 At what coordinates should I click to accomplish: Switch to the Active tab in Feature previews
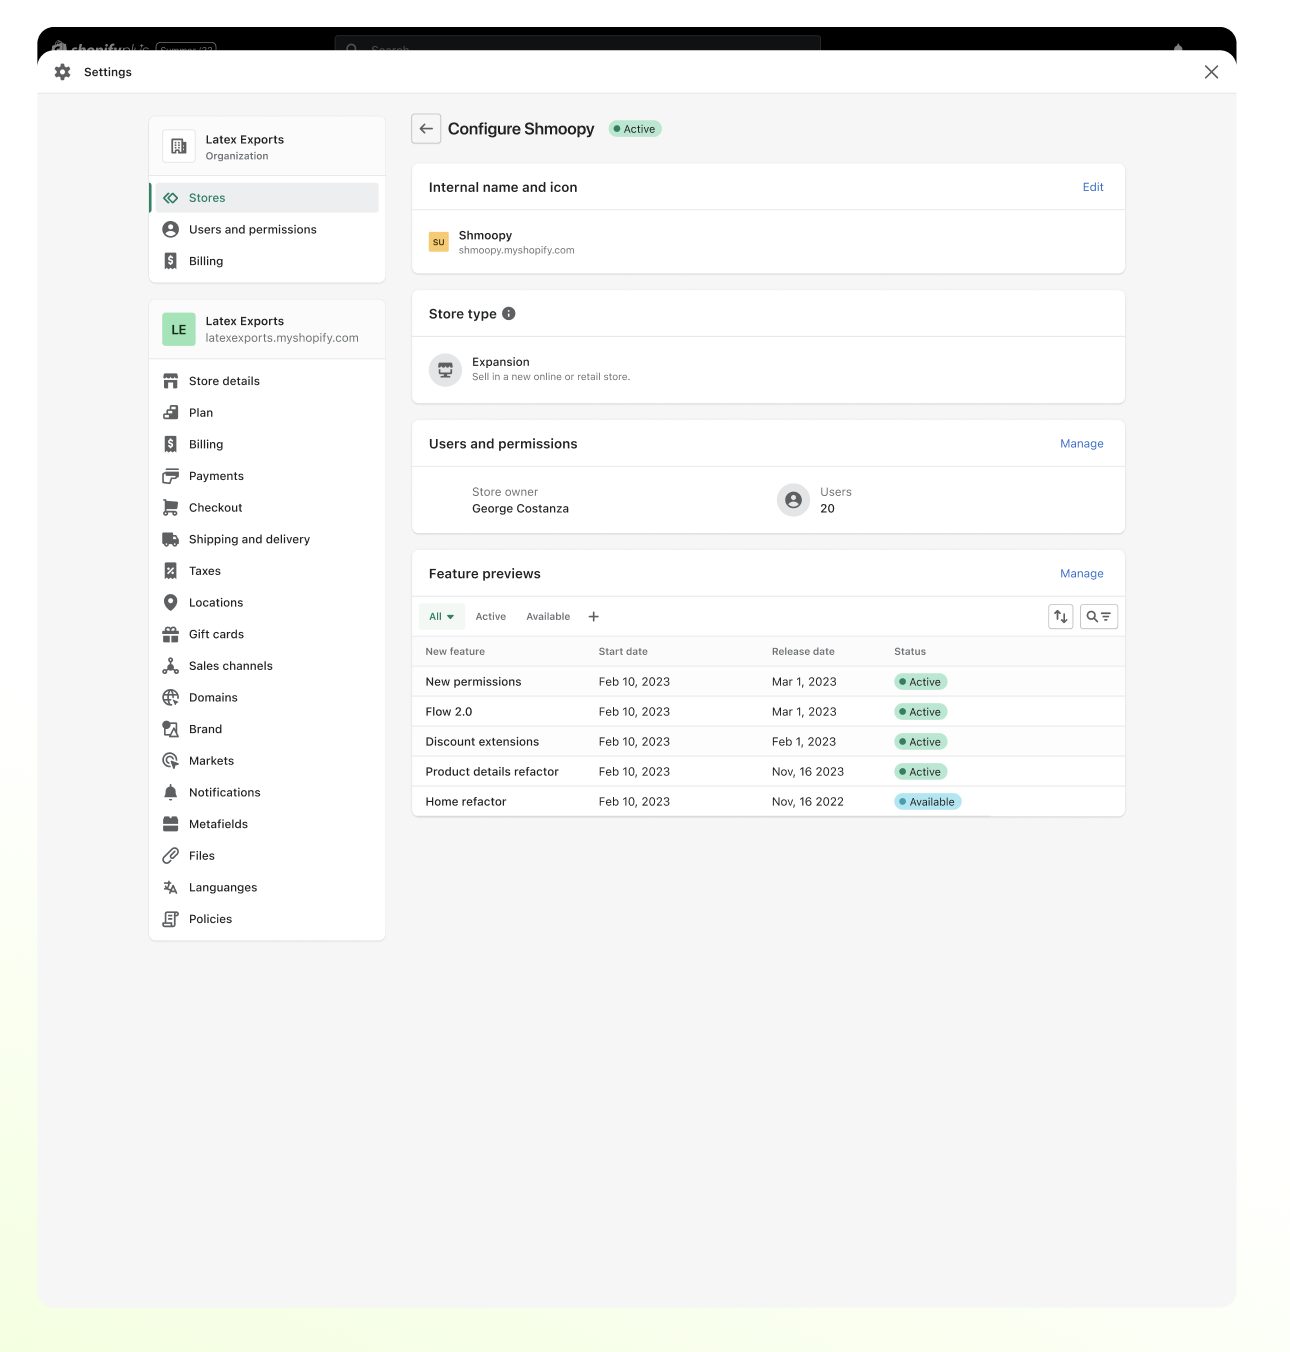pyautogui.click(x=491, y=617)
